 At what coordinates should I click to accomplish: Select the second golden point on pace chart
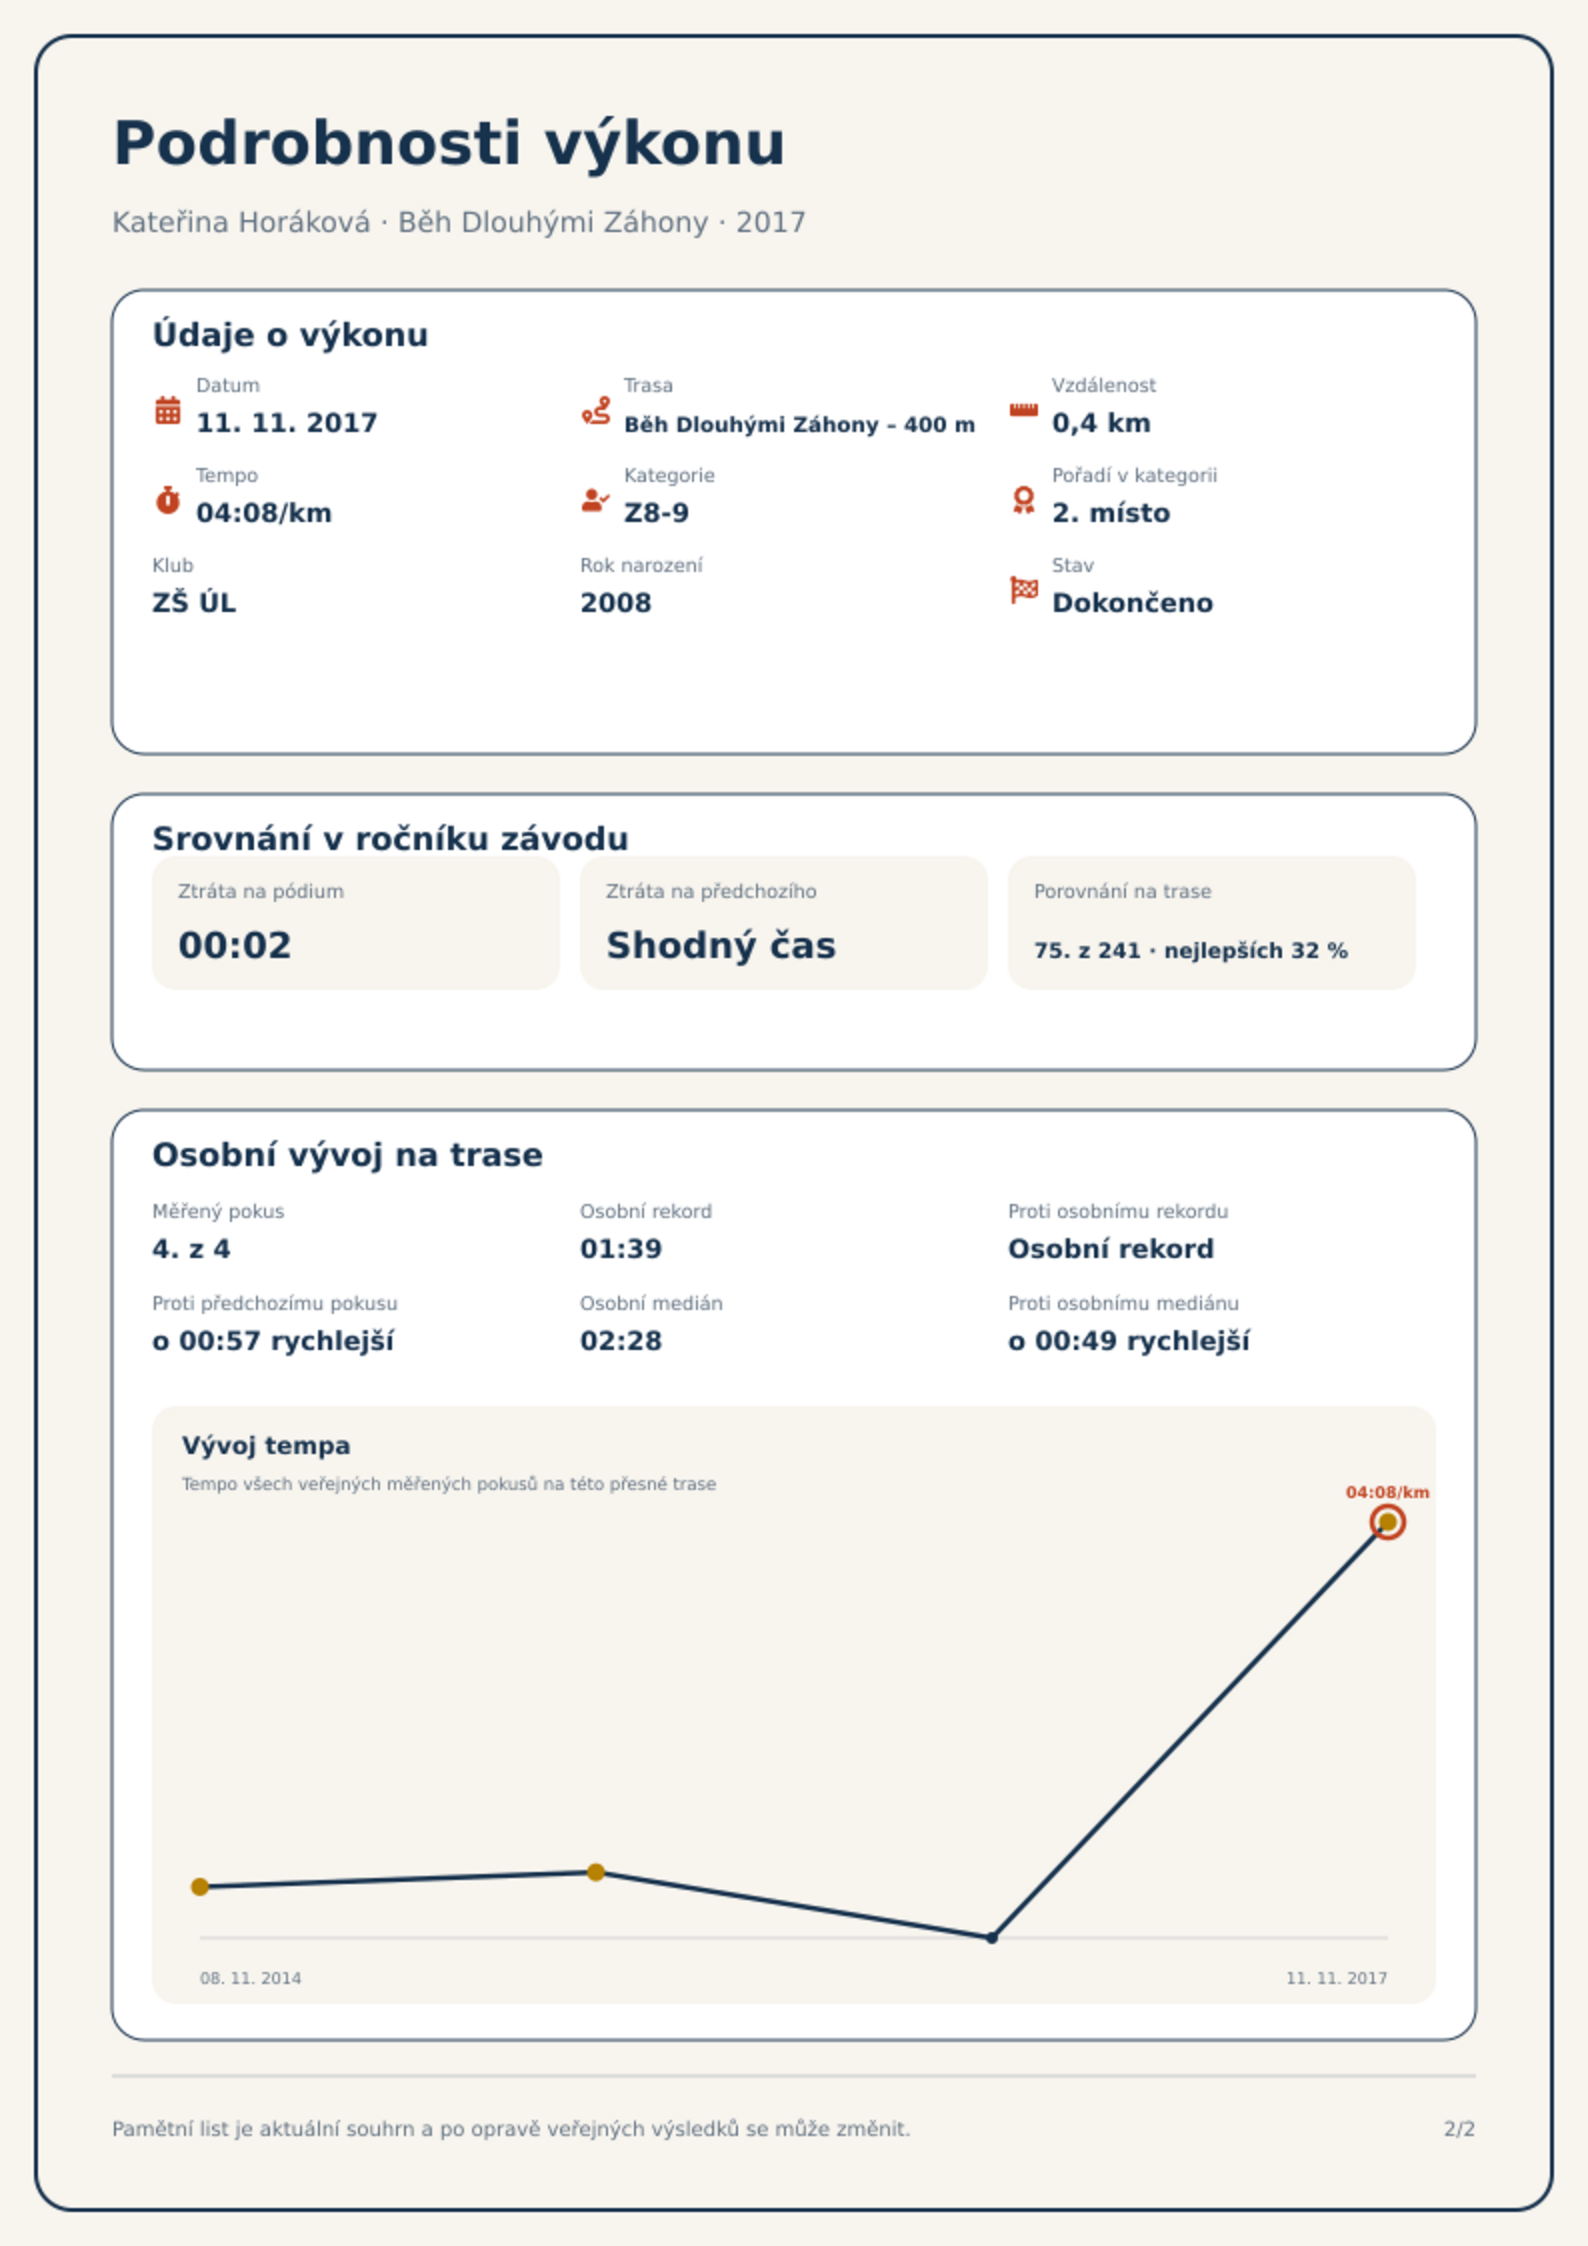click(596, 1872)
